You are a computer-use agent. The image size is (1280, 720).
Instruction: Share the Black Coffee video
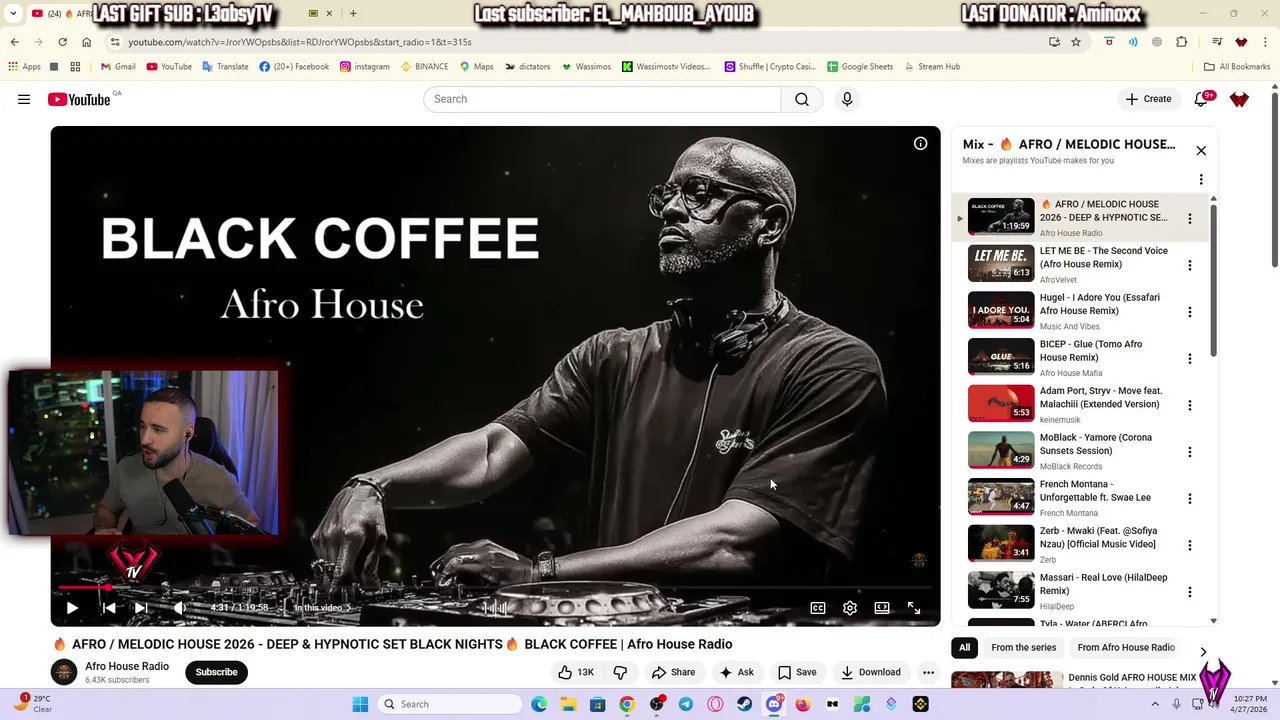coord(673,672)
